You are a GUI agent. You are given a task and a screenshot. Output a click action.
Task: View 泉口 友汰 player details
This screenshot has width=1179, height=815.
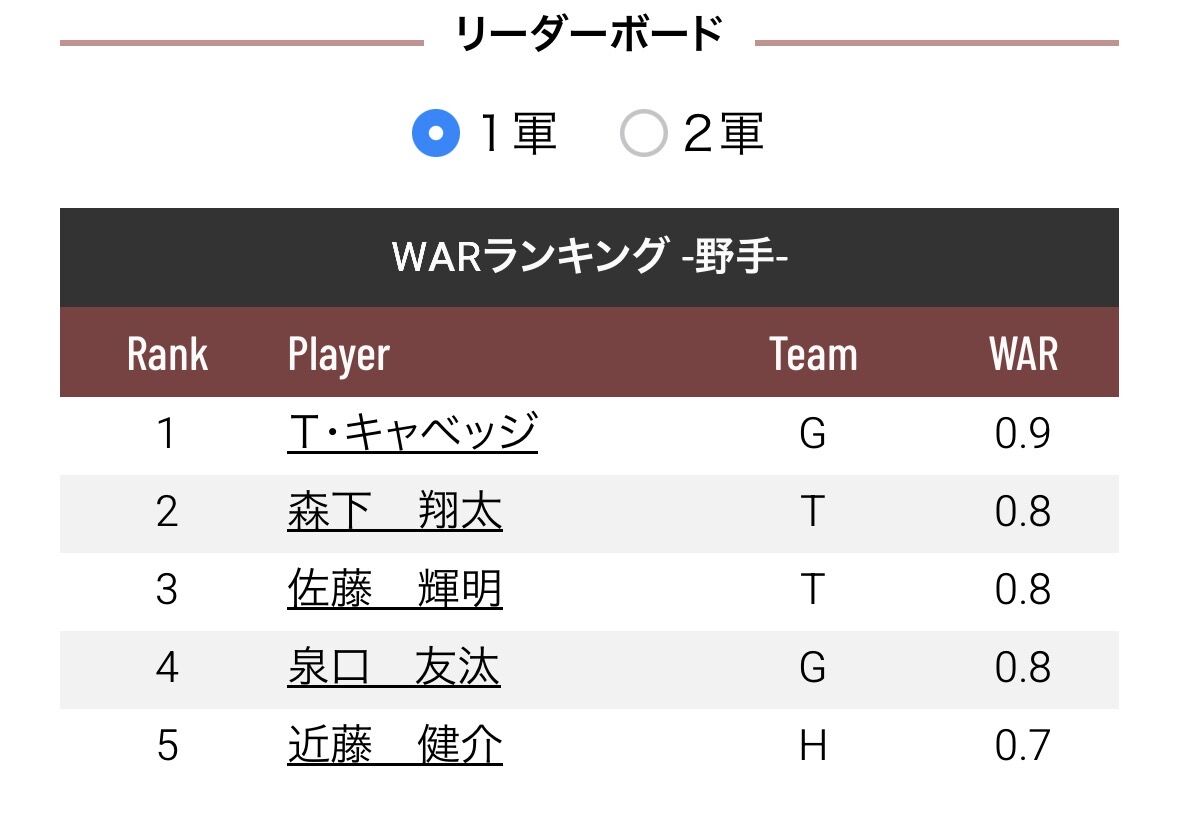[393, 668]
